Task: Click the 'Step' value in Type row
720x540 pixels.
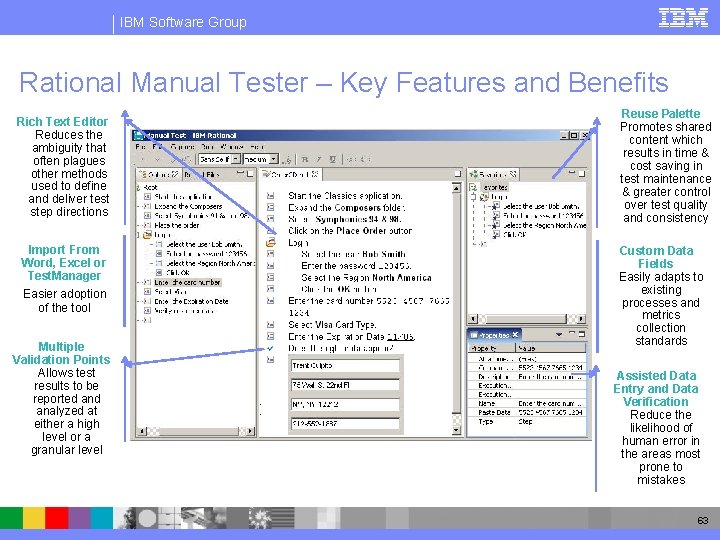Action: (525, 422)
